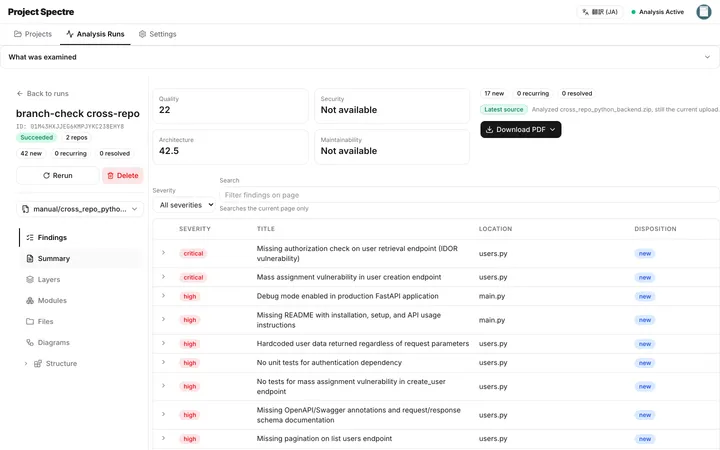The width and height of the screenshot is (720, 450).
Task: Expand the IDOR vulnerability finding row
Action: pos(163,253)
